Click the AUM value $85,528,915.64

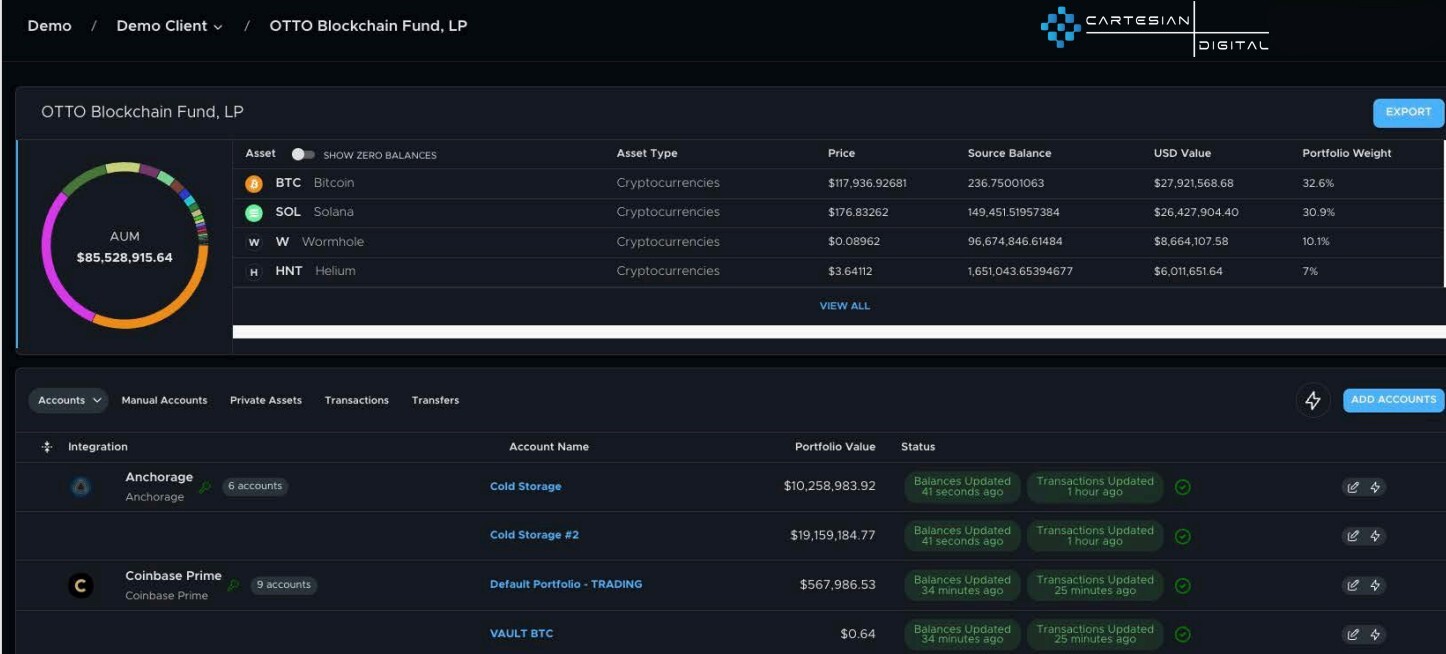tap(125, 258)
